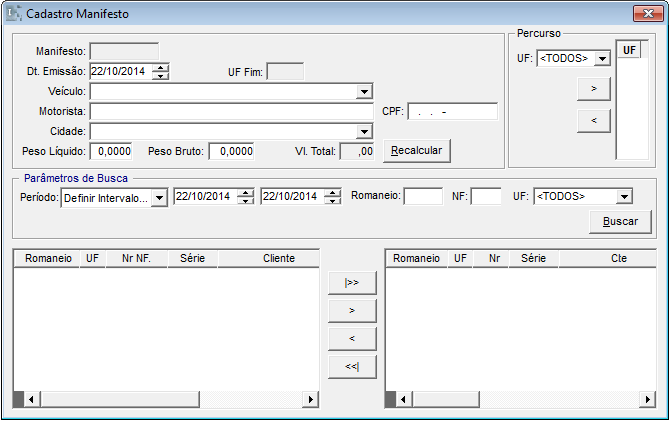Screen dimensions: 669x422
Task: Select the Romaneio search input field
Action: (x=422, y=197)
